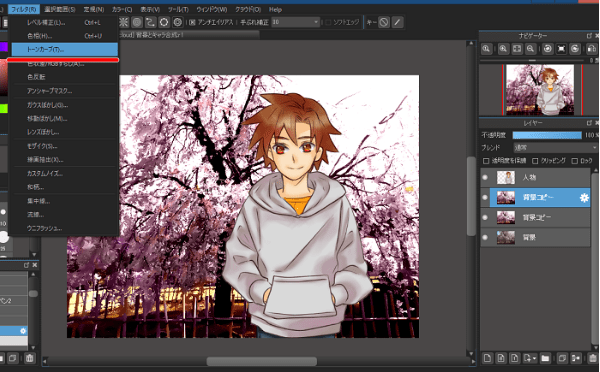Hide the 人物 layer

(485, 177)
